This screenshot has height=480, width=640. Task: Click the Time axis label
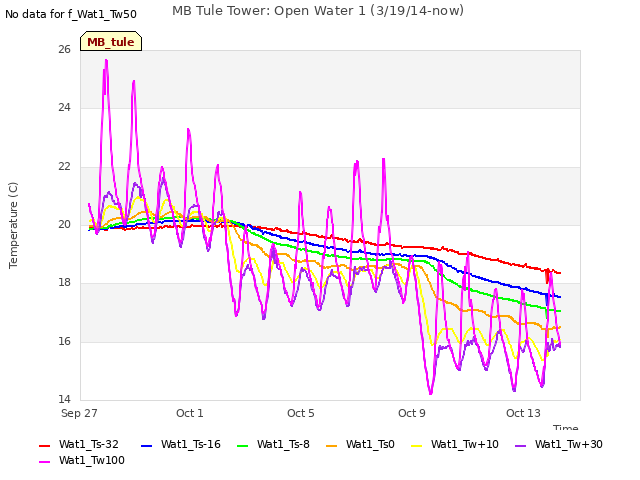[x=566, y=427]
